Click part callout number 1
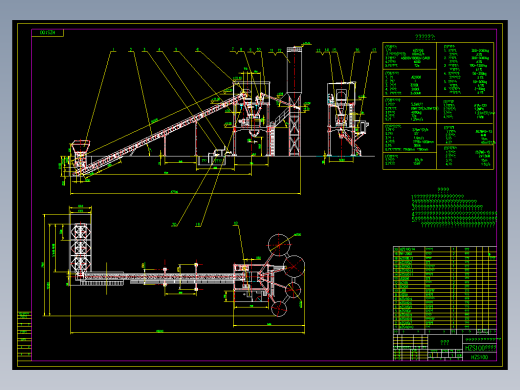Viewport: 520px width, 390px height. (x=114, y=50)
